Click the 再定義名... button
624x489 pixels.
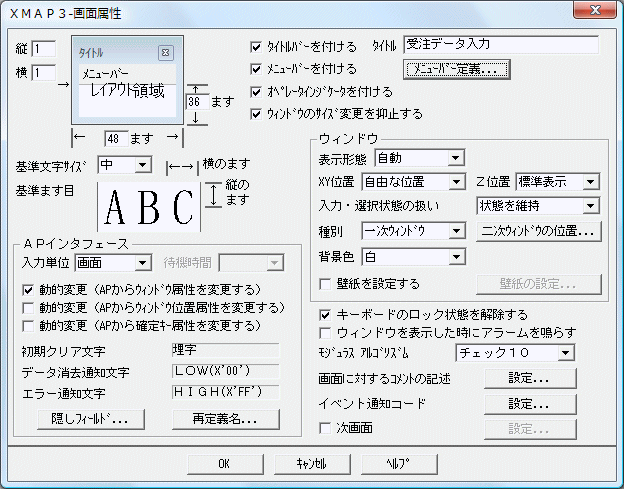[226, 419]
